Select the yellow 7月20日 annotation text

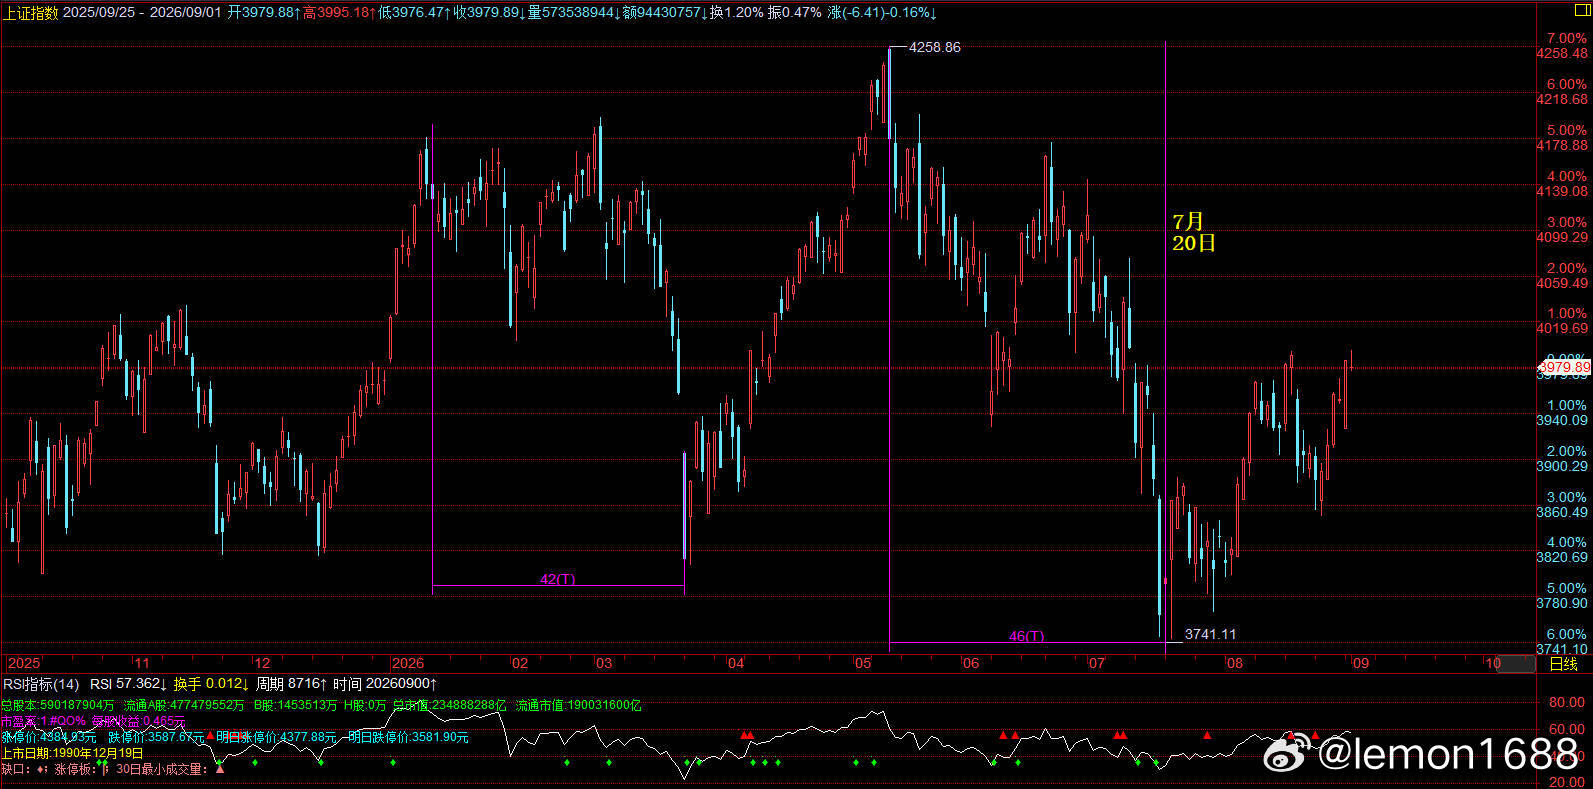pos(1194,232)
